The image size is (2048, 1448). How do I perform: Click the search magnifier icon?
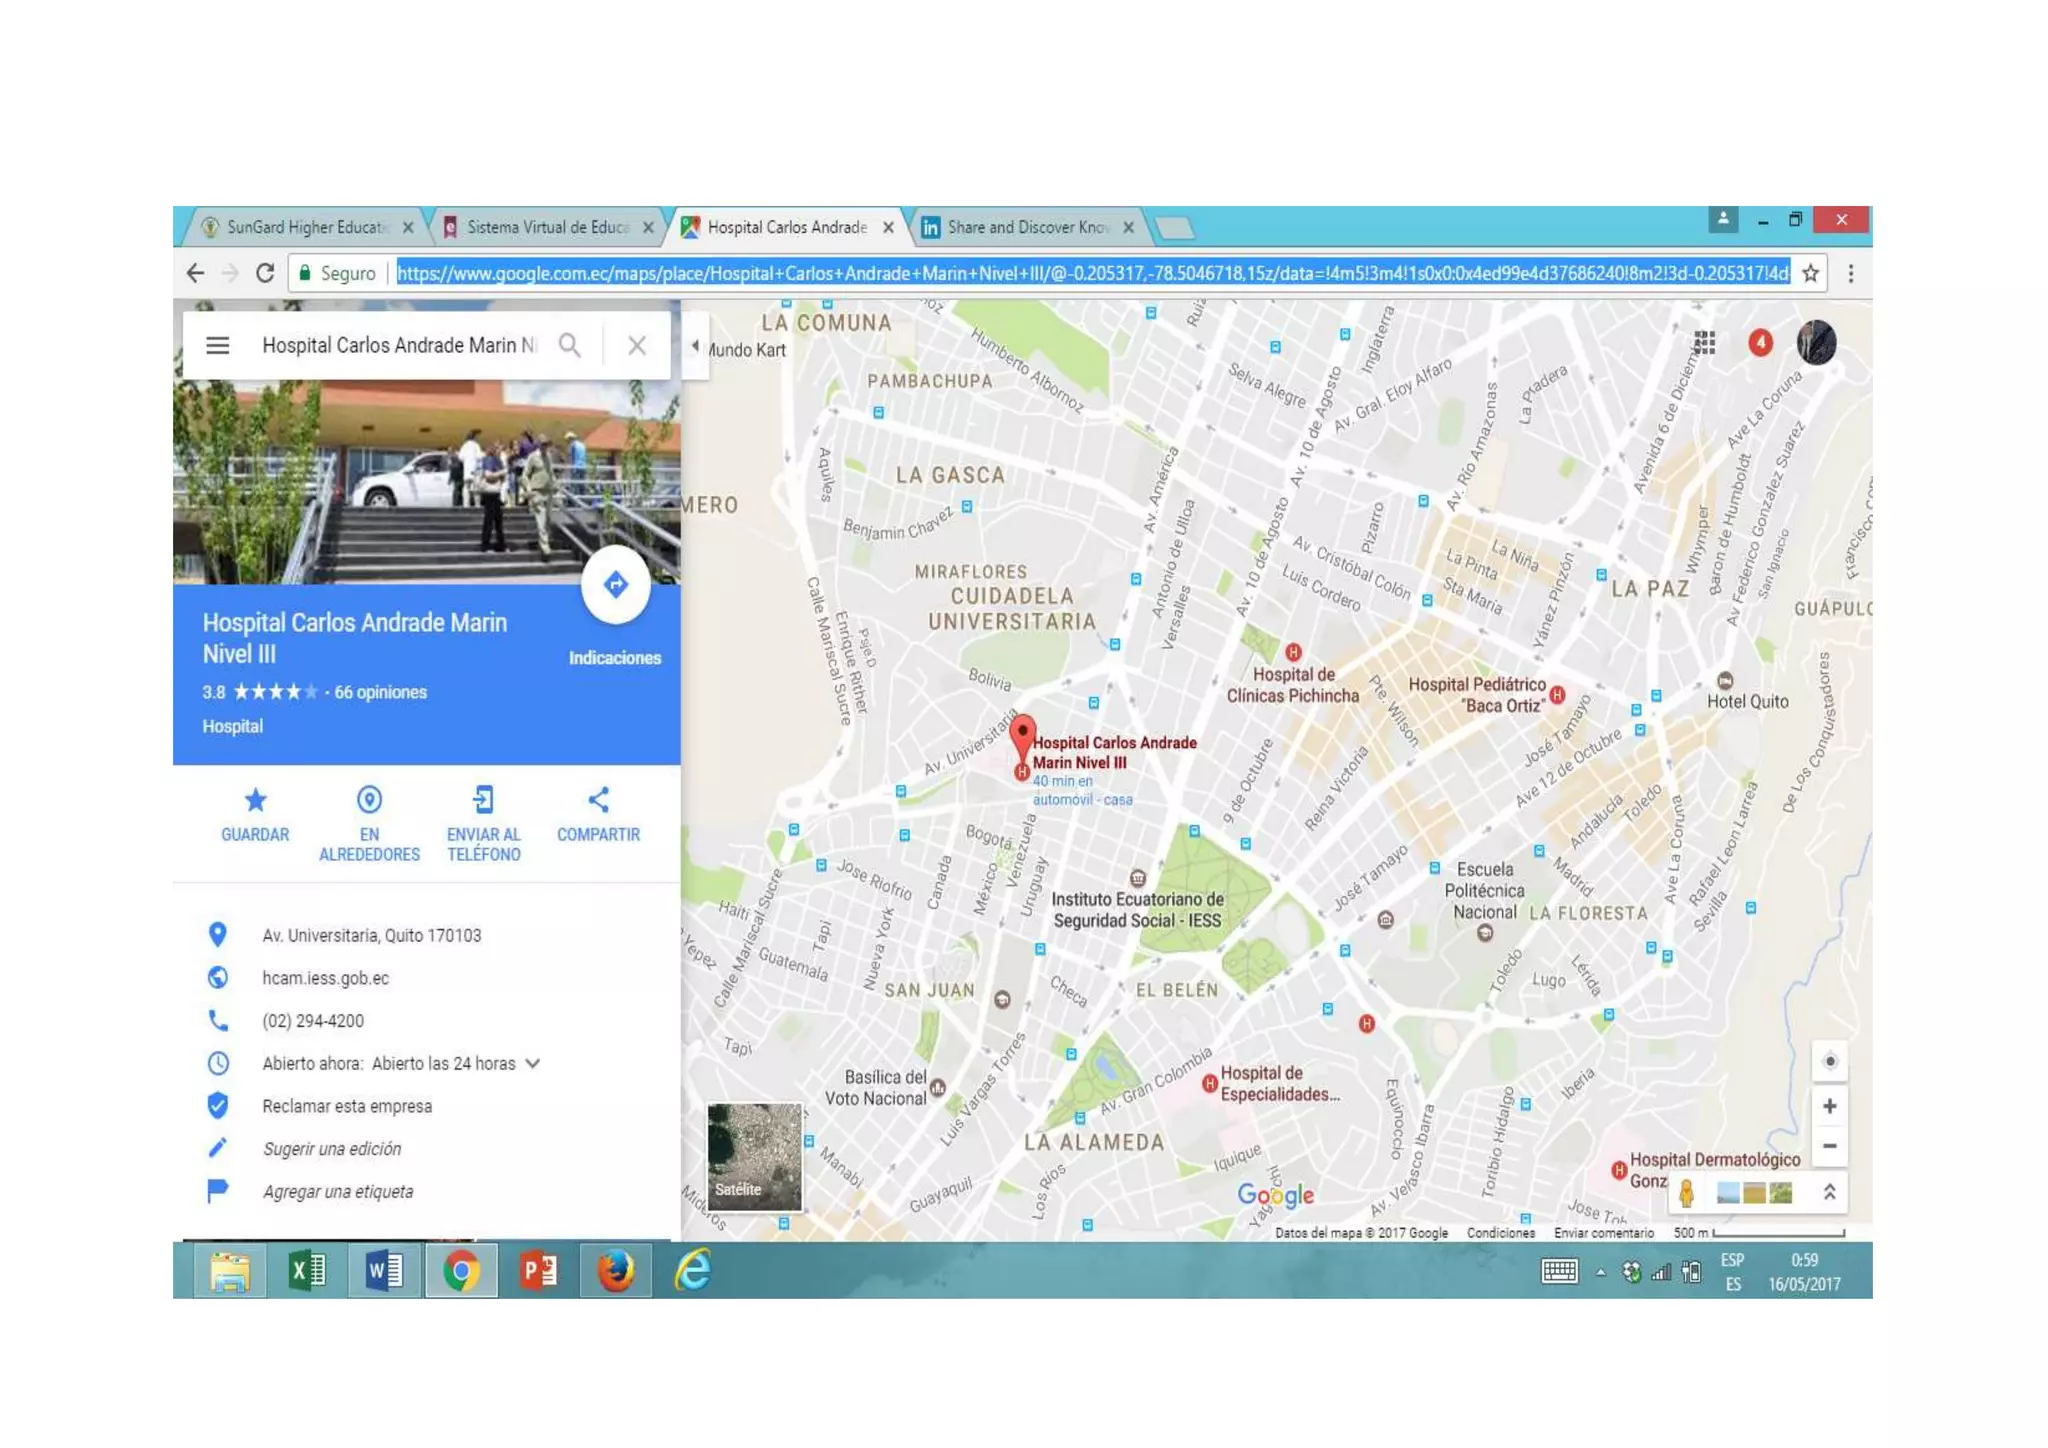[570, 345]
